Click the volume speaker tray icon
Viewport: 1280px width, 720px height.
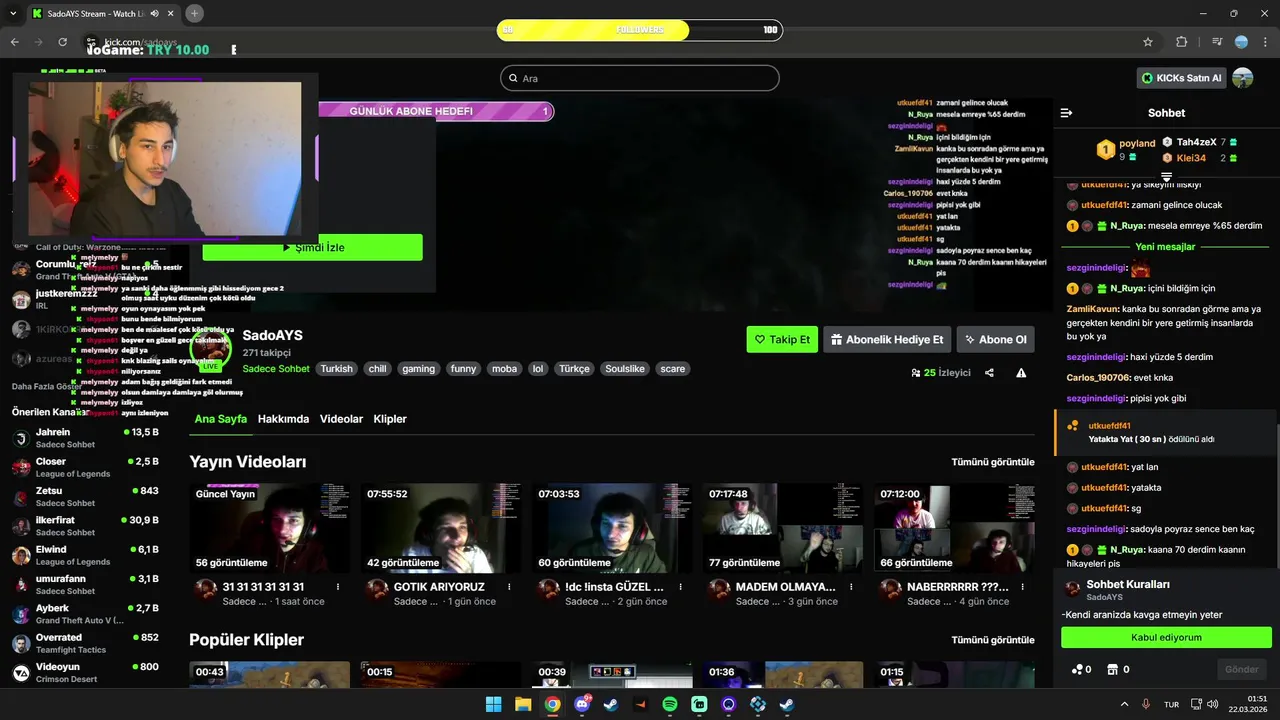click(x=1212, y=704)
